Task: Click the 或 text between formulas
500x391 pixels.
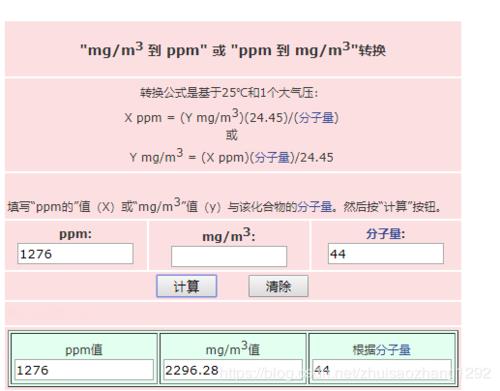Action: point(232,135)
